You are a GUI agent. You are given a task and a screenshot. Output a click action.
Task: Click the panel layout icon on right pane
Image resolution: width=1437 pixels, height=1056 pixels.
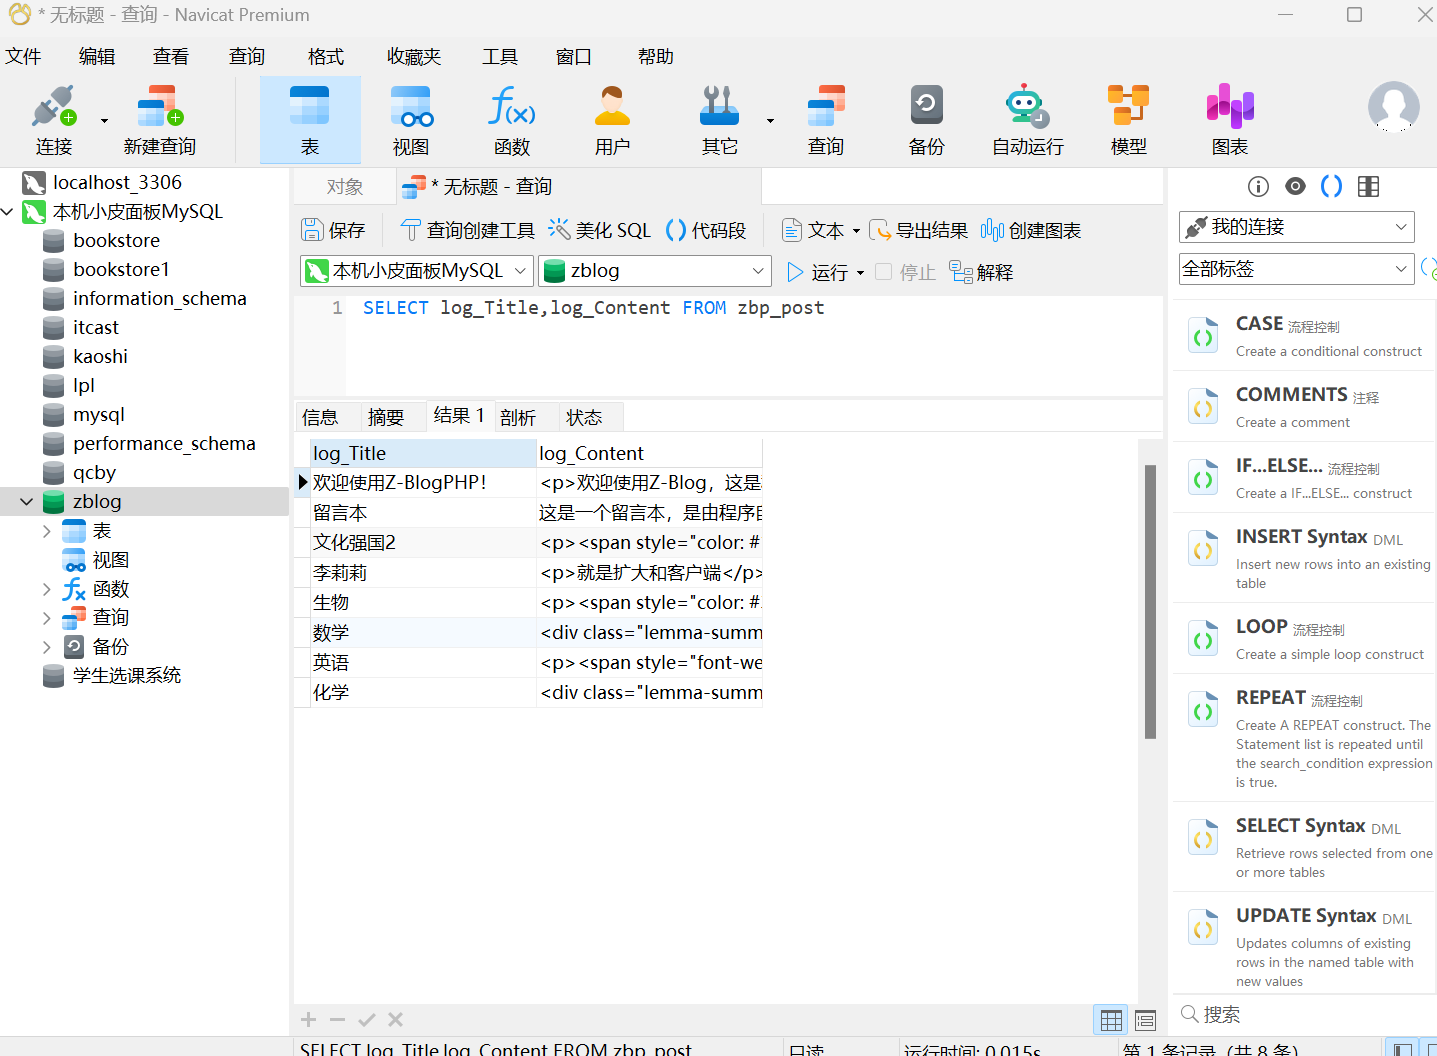coord(1369,187)
